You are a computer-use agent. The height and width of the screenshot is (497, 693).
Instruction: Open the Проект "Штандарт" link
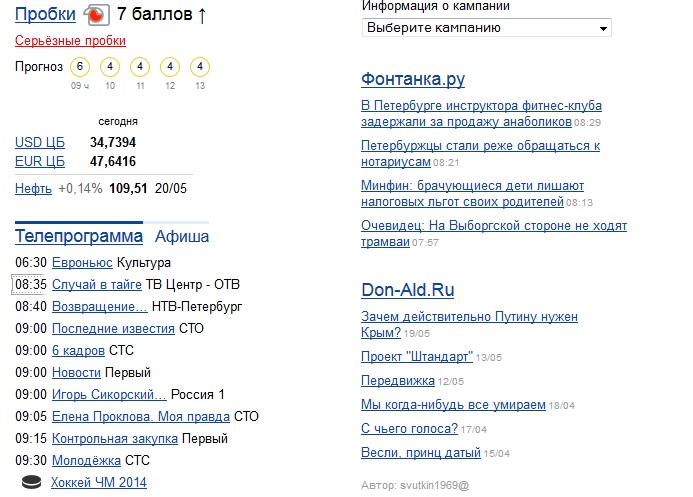point(417,356)
